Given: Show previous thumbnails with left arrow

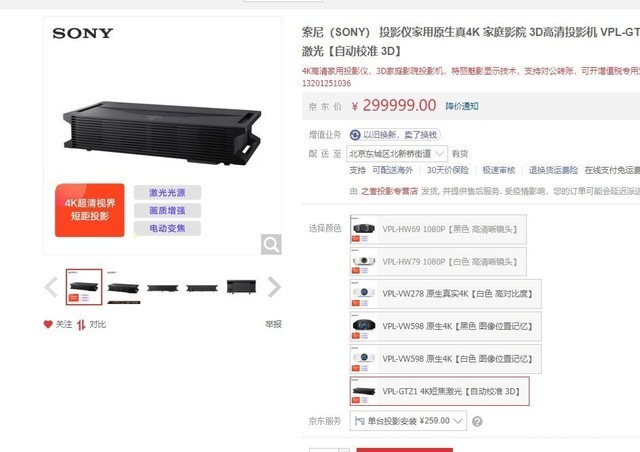Looking at the screenshot, I should pyautogui.click(x=51, y=287).
